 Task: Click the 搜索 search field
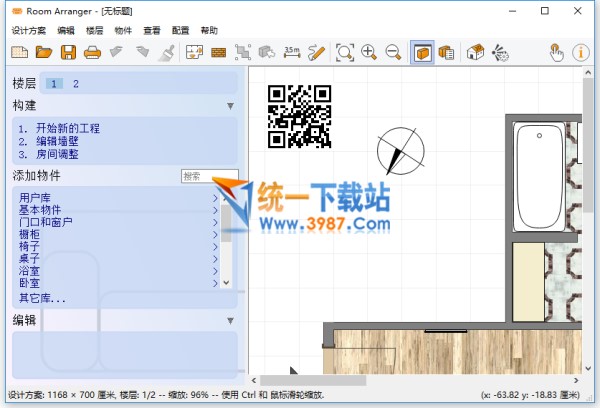200,176
